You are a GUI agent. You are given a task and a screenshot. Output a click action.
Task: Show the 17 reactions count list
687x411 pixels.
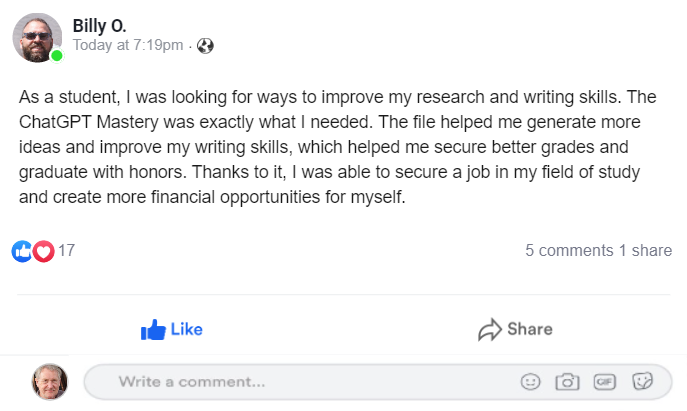coord(67,251)
